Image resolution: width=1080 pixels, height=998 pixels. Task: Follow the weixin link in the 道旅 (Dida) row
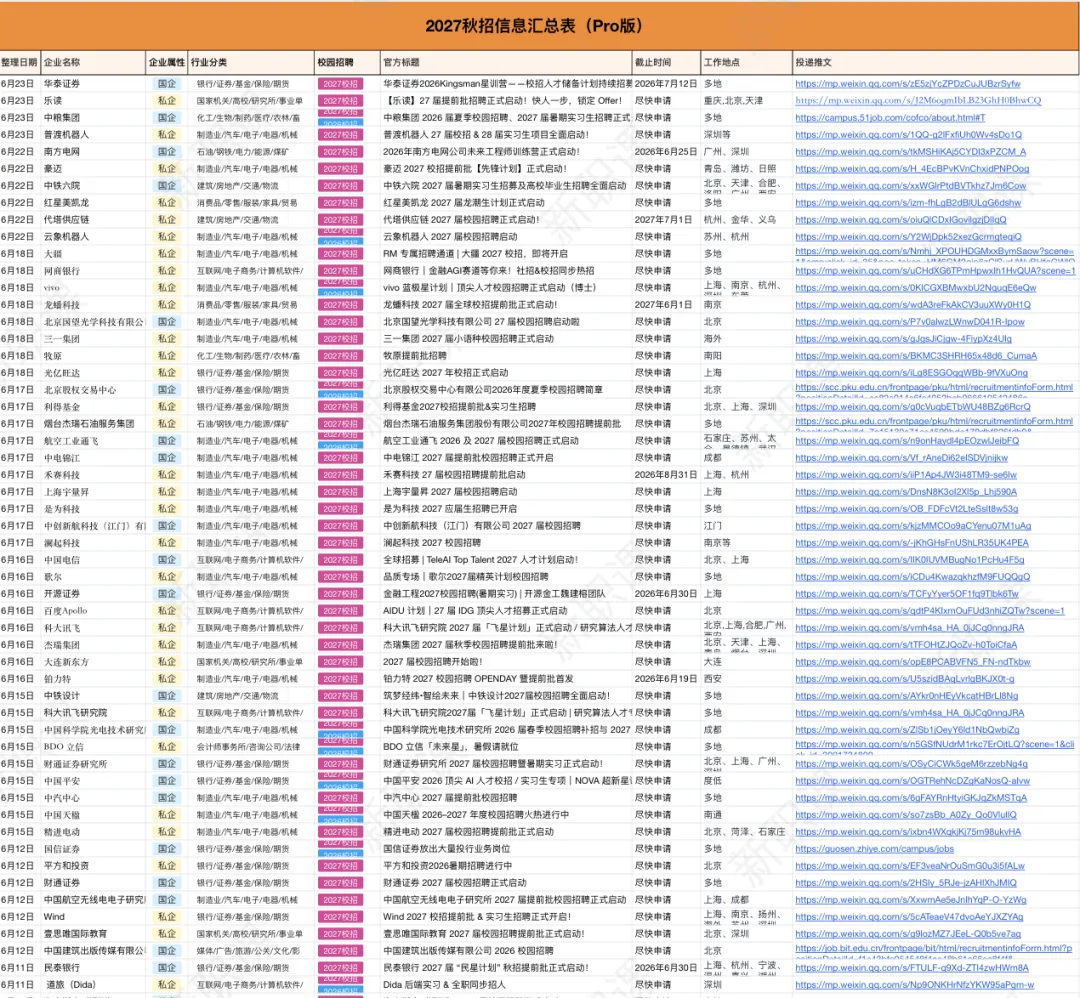914,985
